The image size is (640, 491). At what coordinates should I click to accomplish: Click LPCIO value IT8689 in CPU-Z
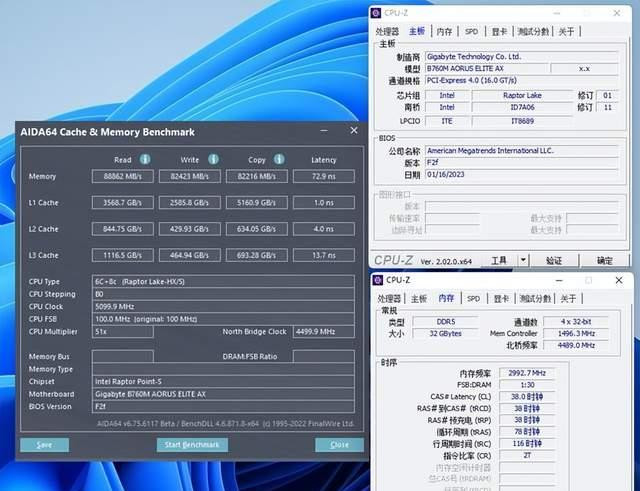pos(522,121)
